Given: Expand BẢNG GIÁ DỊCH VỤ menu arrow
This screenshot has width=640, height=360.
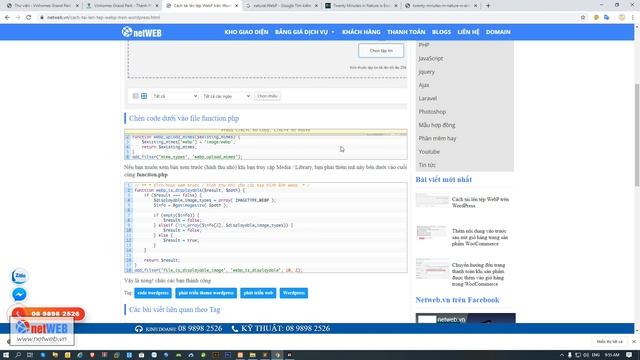Looking at the screenshot, I should (x=333, y=32).
